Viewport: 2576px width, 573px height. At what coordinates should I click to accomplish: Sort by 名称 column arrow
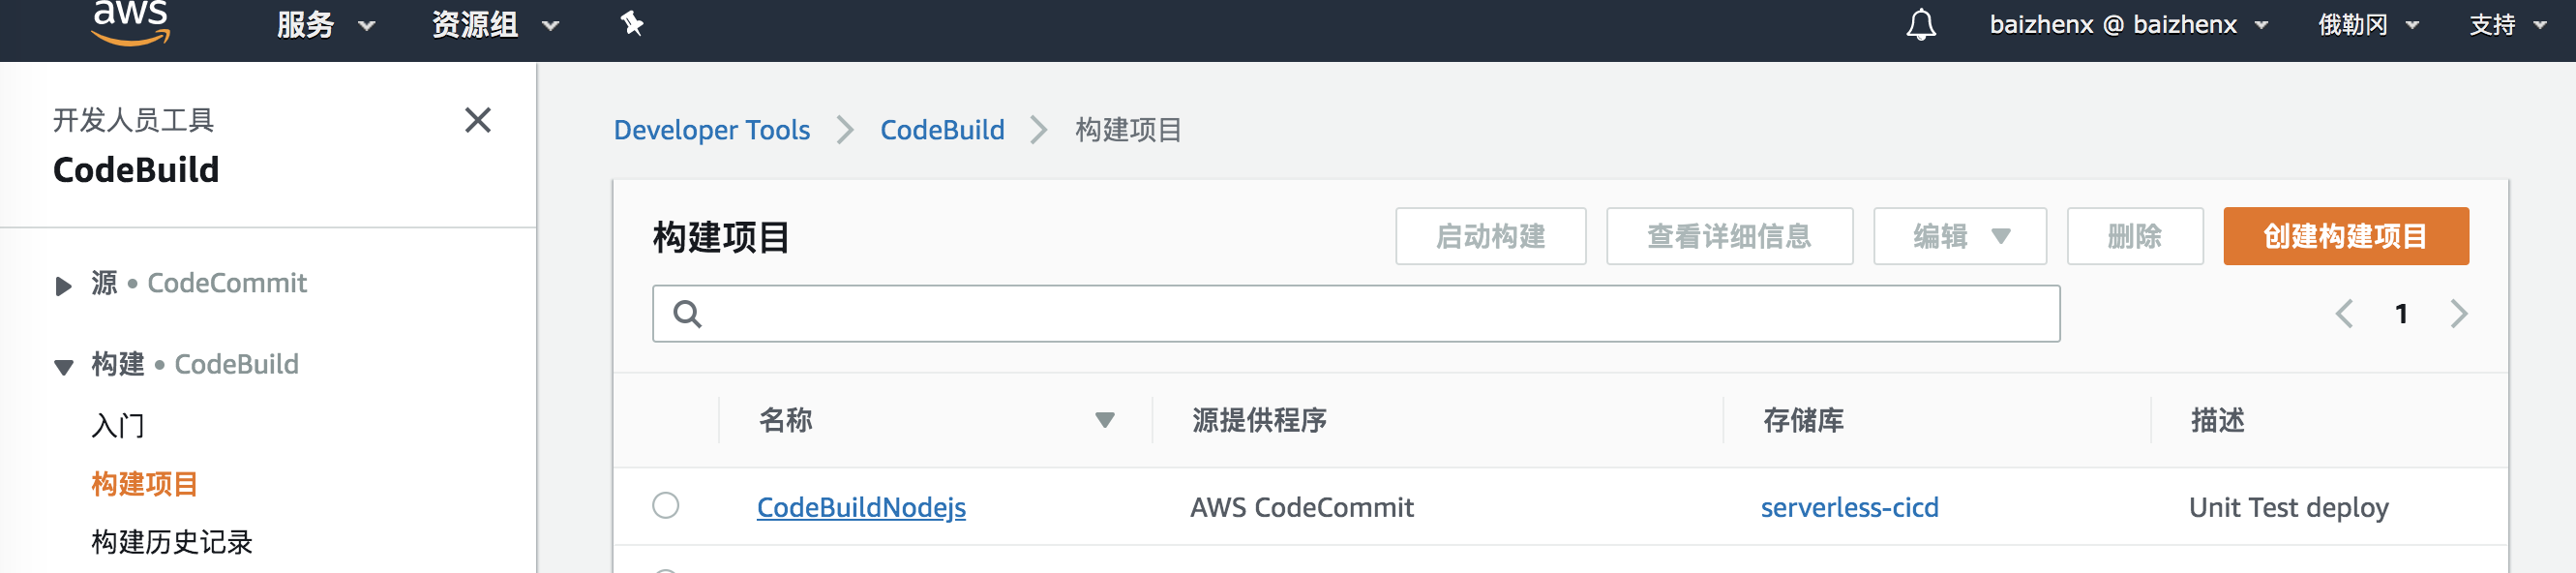[1104, 420]
